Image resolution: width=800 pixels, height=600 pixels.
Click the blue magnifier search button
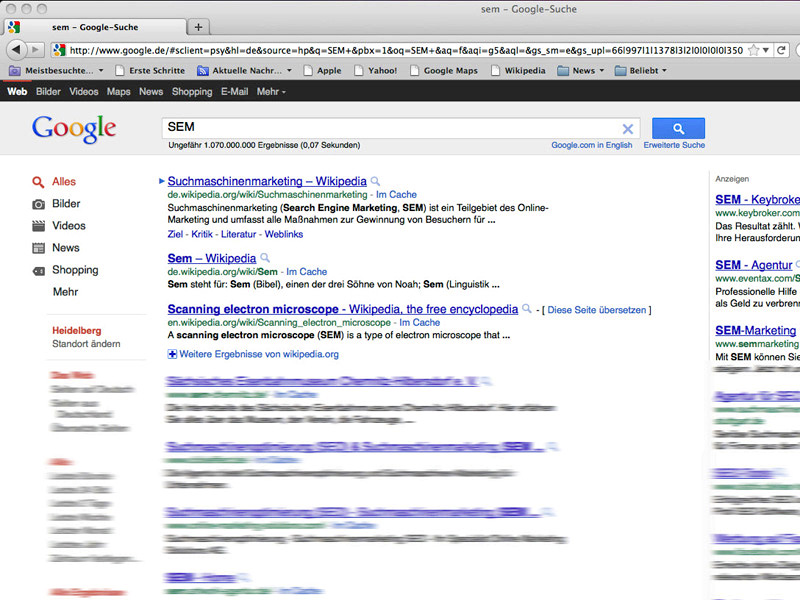pos(678,128)
